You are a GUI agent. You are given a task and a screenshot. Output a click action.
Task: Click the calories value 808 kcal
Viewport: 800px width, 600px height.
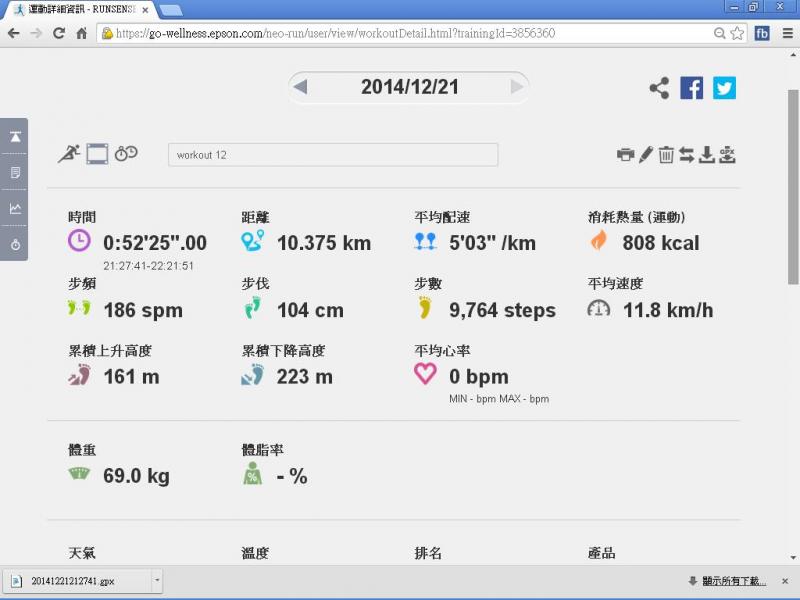pos(661,243)
